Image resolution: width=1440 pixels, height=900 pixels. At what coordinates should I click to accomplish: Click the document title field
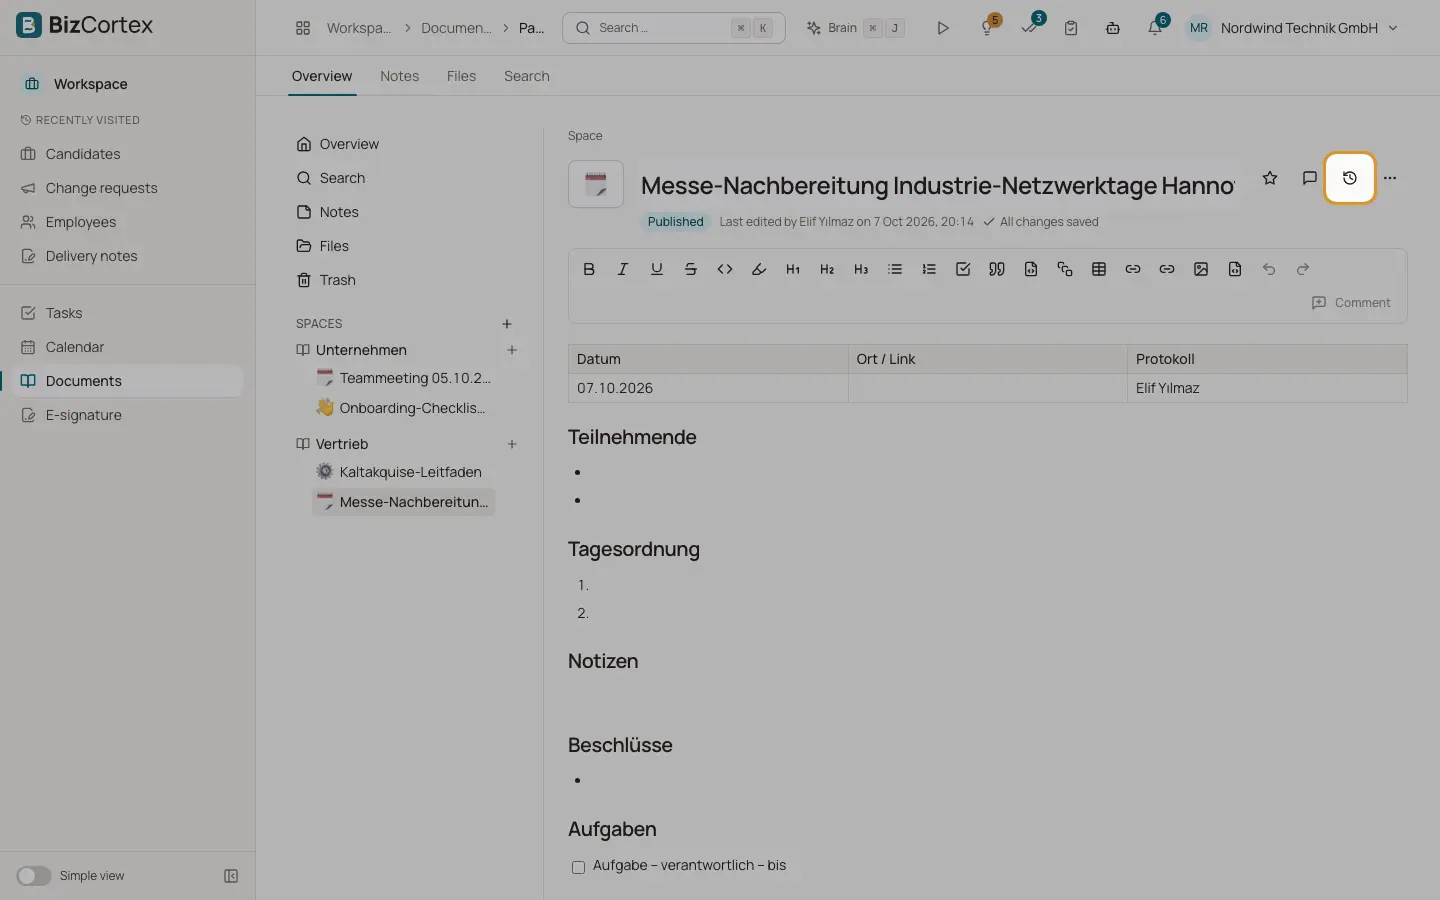point(938,185)
